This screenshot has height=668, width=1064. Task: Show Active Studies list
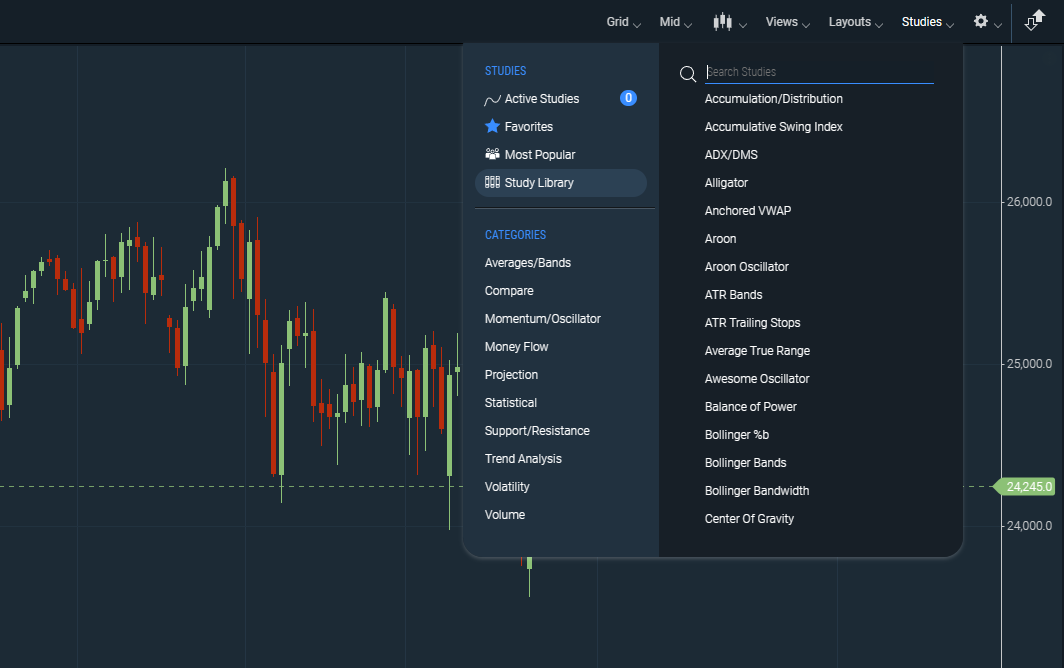pos(541,99)
